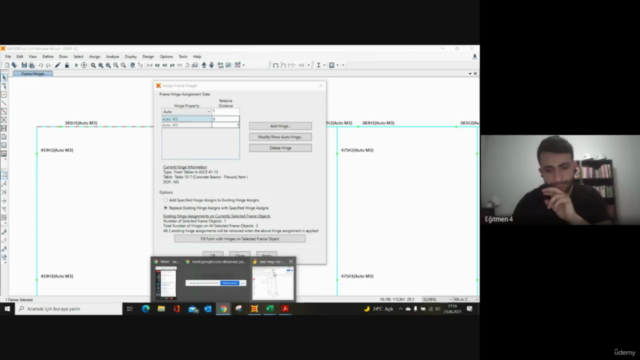Open the Design menu
This screenshot has width=640, height=360.
click(x=148, y=57)
